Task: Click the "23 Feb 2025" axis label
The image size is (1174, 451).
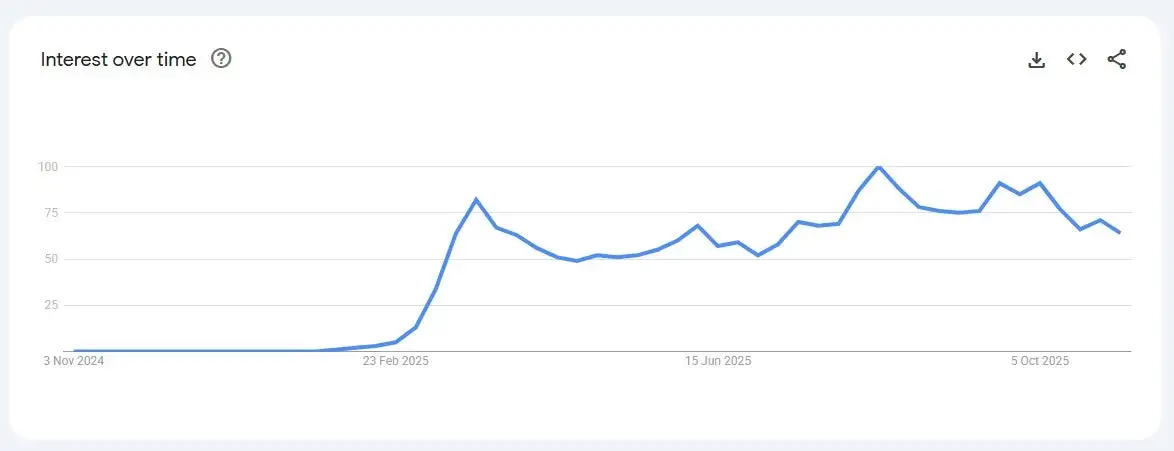Action: pyautogui.click(x=396, y=361)
